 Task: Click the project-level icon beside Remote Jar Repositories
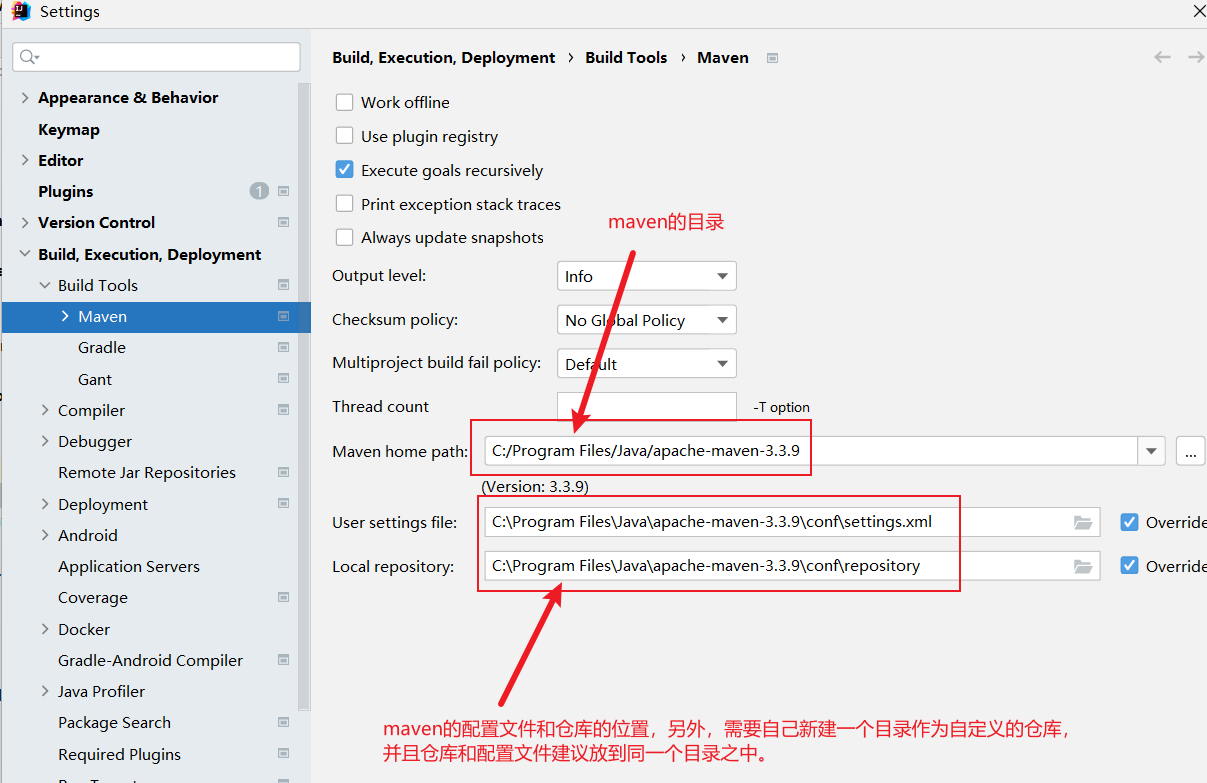(x=284, y=472)
